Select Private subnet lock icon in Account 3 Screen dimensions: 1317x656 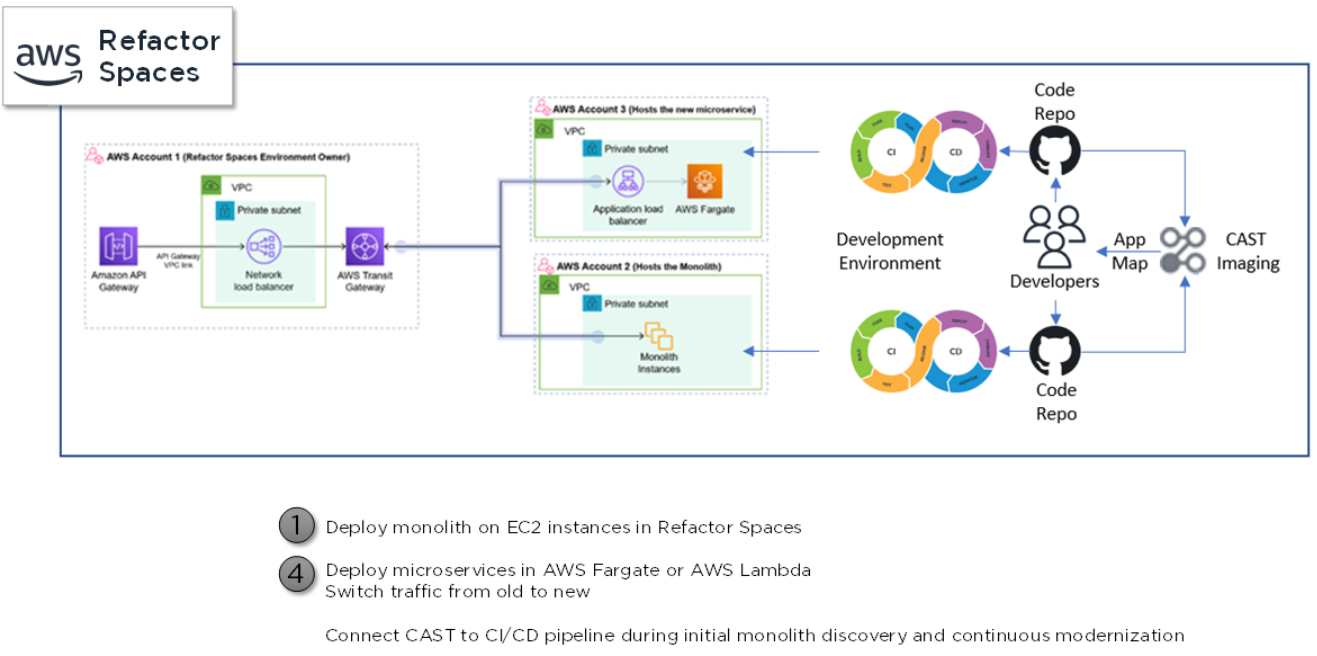point(592,148)
